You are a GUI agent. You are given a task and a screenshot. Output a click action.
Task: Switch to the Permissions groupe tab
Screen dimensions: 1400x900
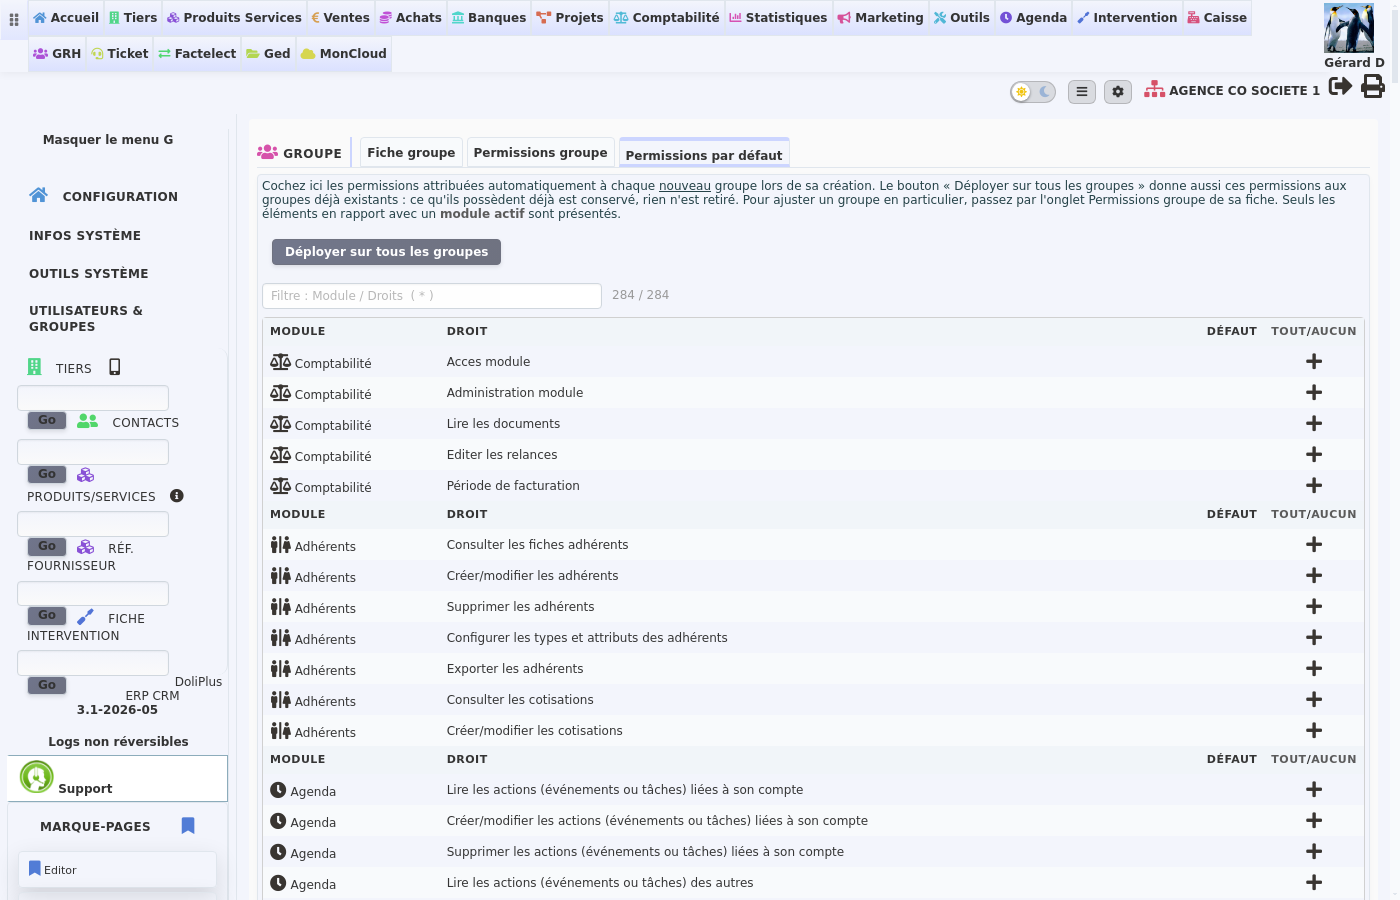pyautogui.click(x=540, y=152)
